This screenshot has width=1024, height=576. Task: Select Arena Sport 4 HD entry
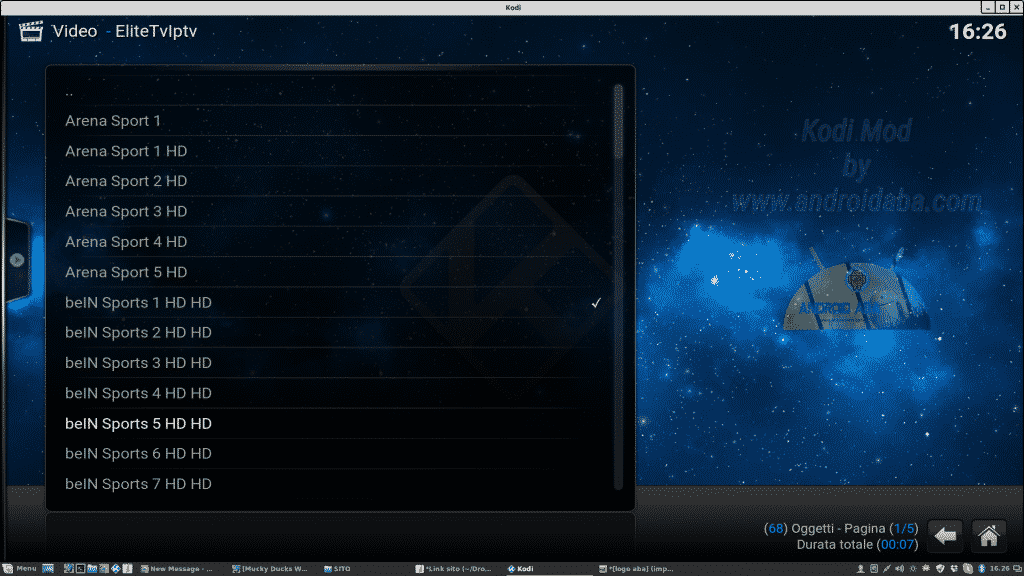pos(330,242)
